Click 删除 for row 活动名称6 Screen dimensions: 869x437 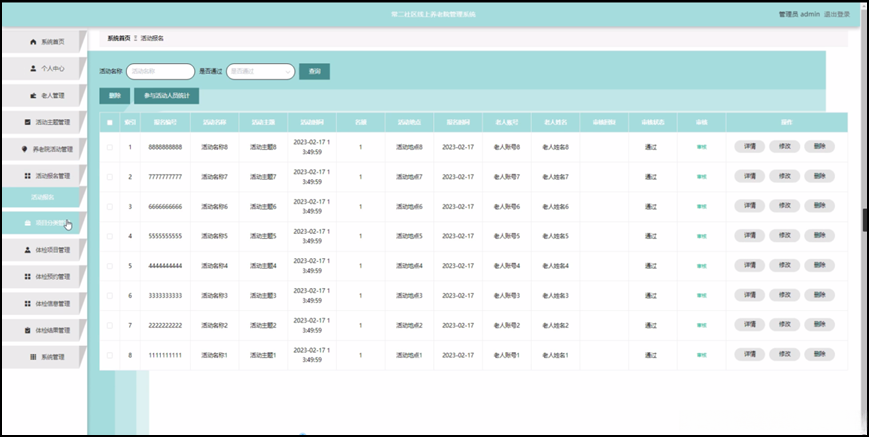point(820,205)
